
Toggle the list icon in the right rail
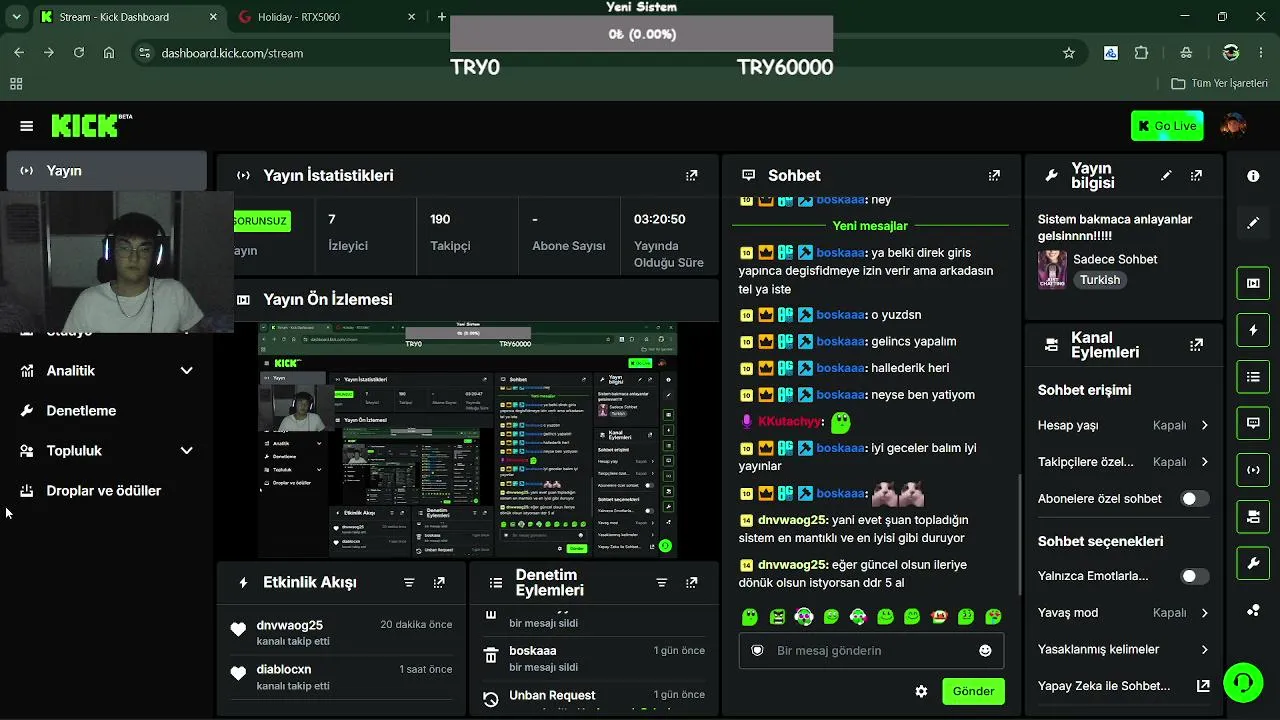[1253, 377]
